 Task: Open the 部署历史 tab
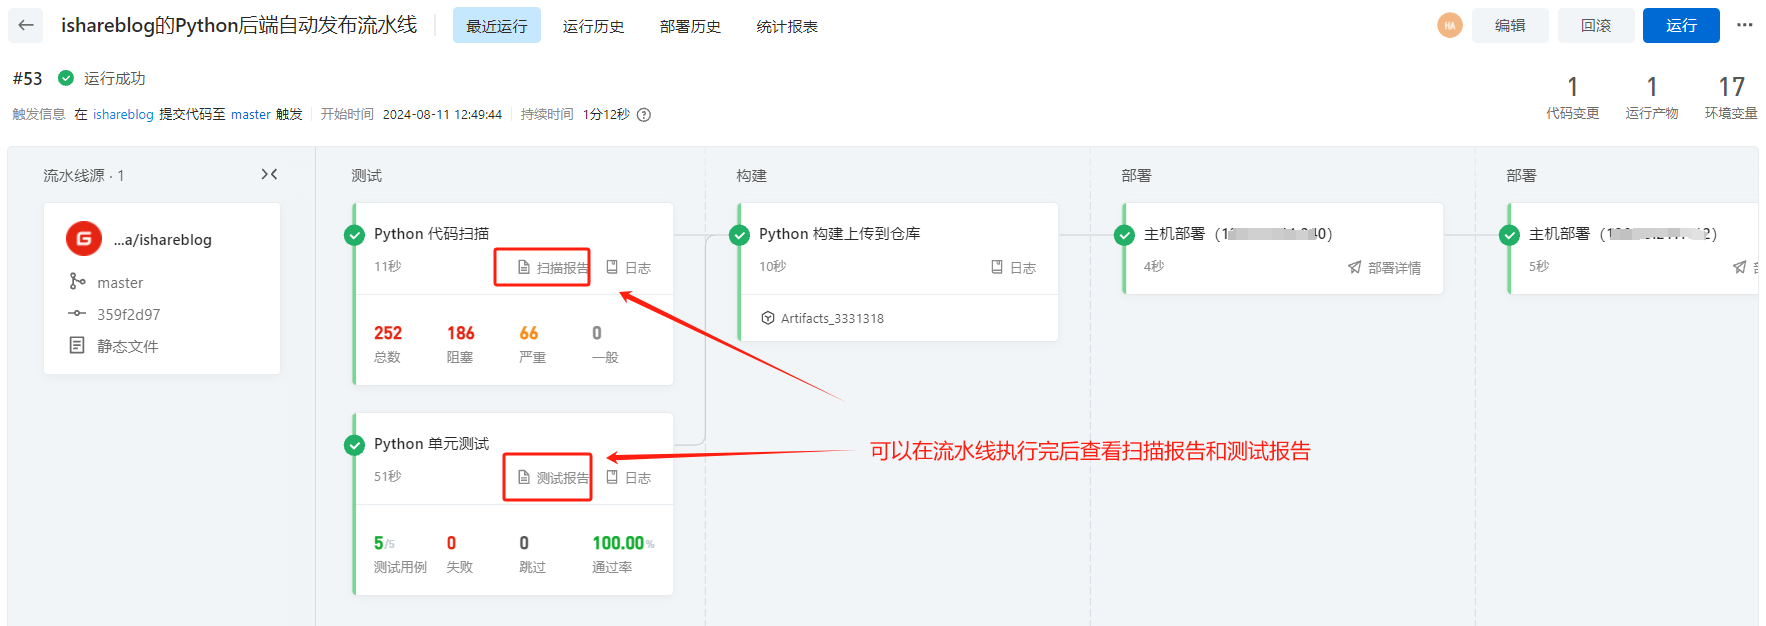coord(690,26)
